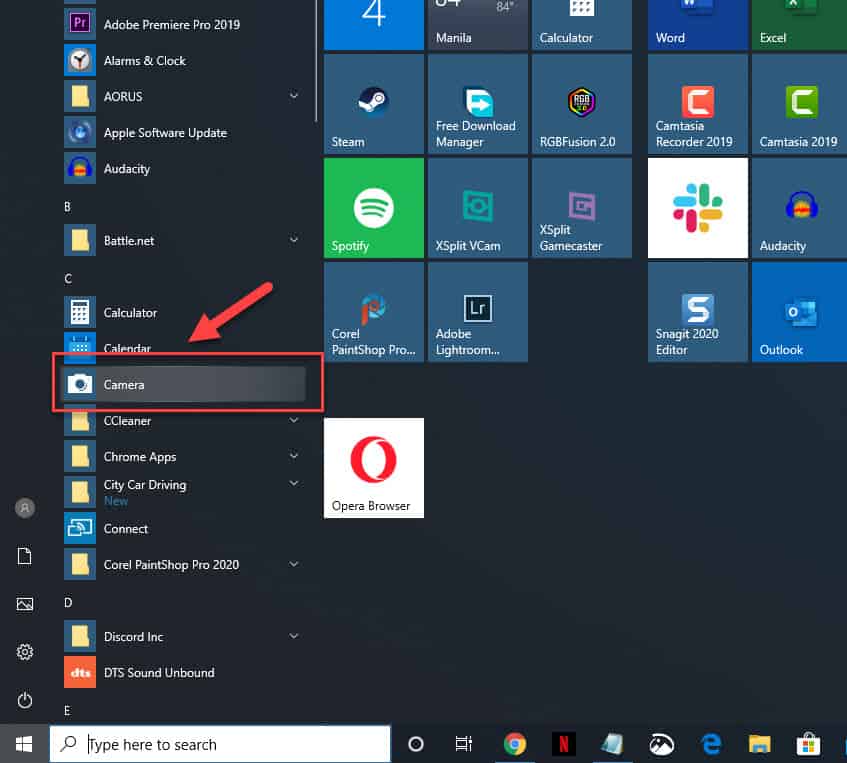Click the letter E section header
The image size is (847, 763).
pos(67,711)
